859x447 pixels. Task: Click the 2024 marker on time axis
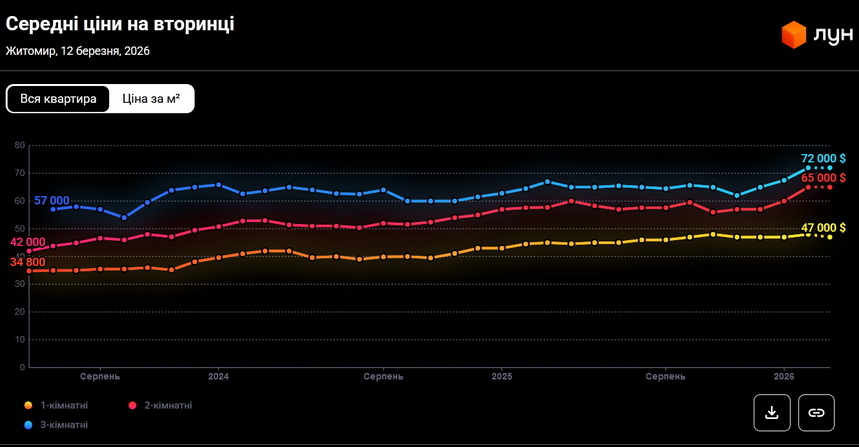[x=218, y=377]
